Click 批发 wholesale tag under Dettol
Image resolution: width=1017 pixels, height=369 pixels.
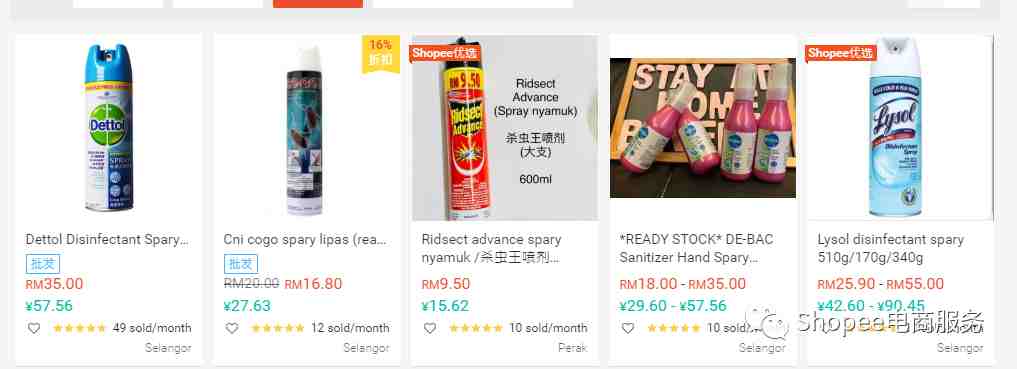43,263
